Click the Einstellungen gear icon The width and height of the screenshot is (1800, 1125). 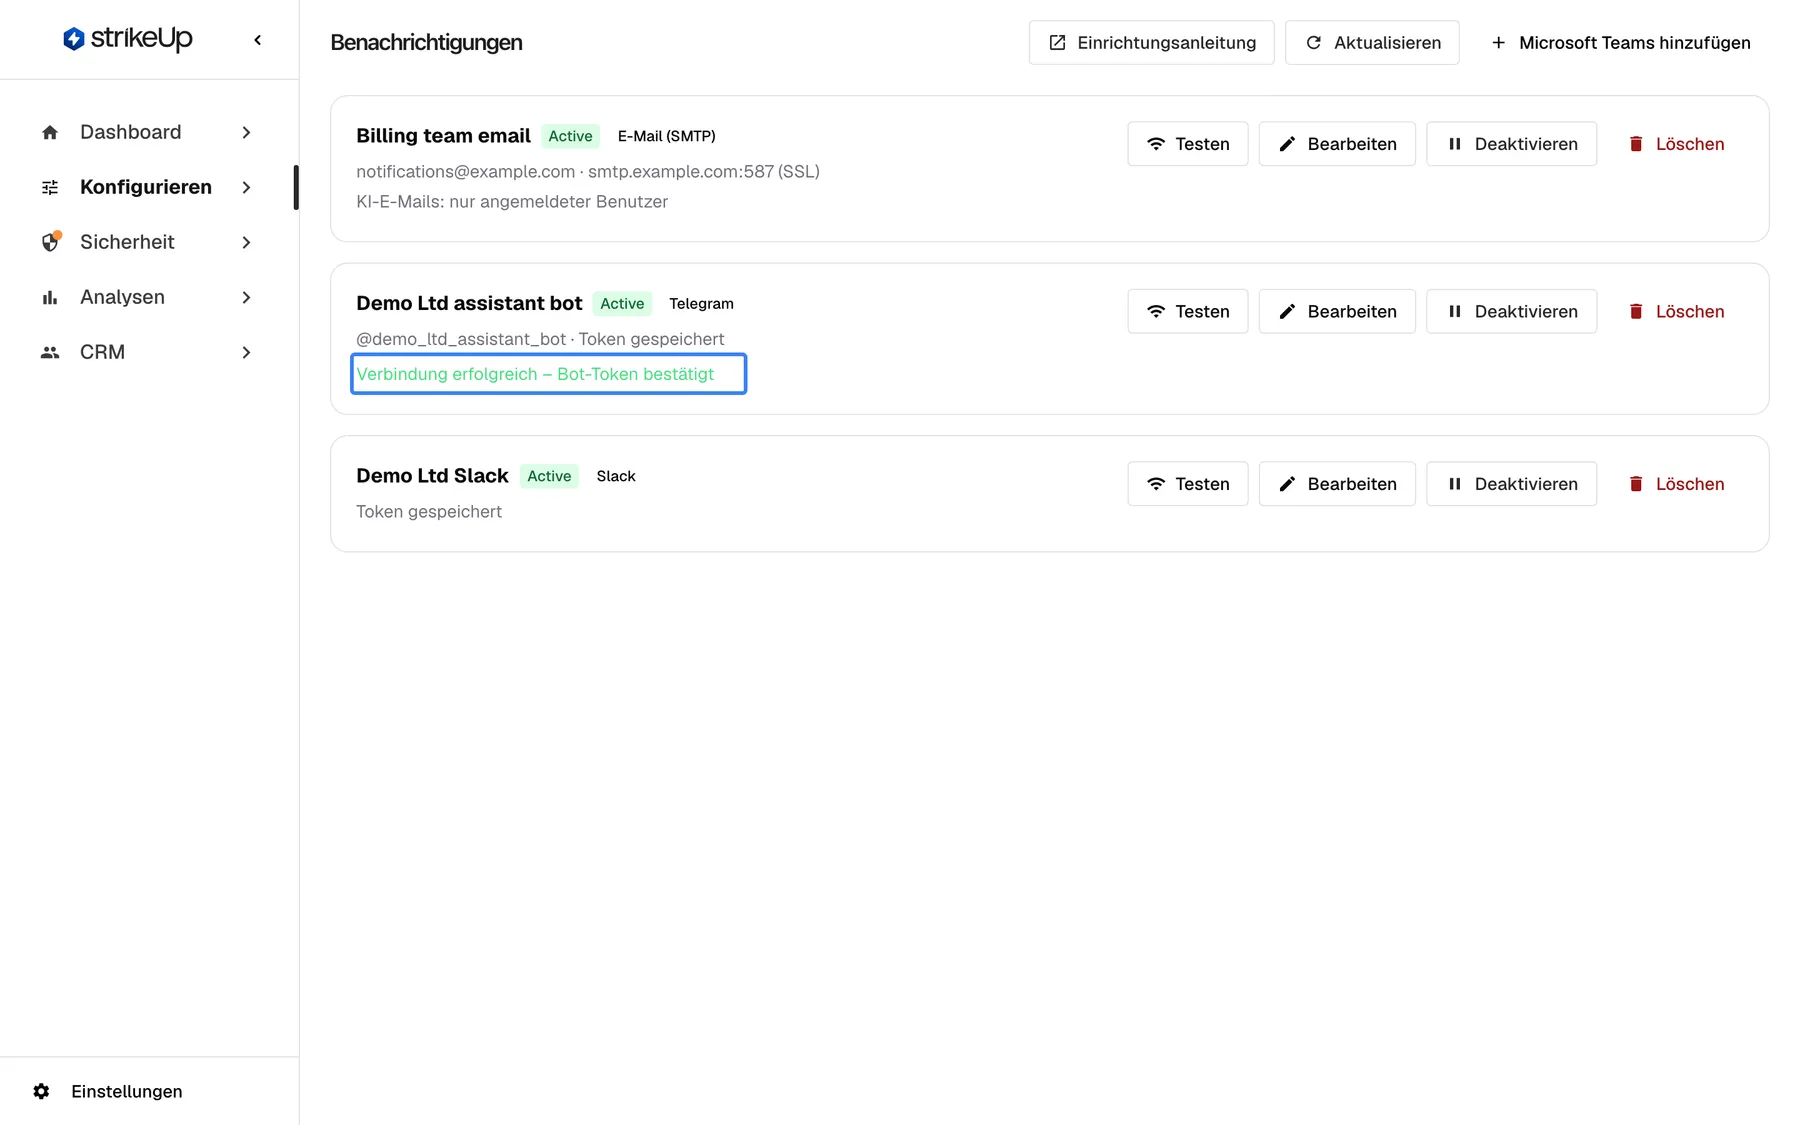coord(41,1091)
